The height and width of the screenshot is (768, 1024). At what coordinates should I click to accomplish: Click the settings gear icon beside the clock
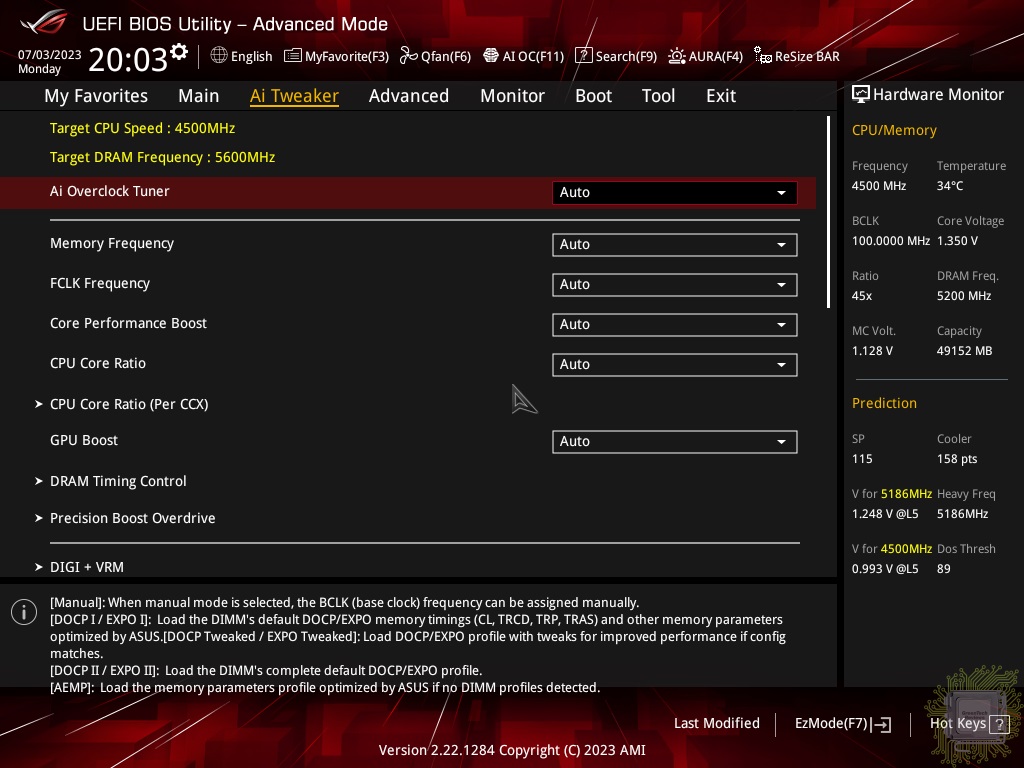click(x=179, y=51)
